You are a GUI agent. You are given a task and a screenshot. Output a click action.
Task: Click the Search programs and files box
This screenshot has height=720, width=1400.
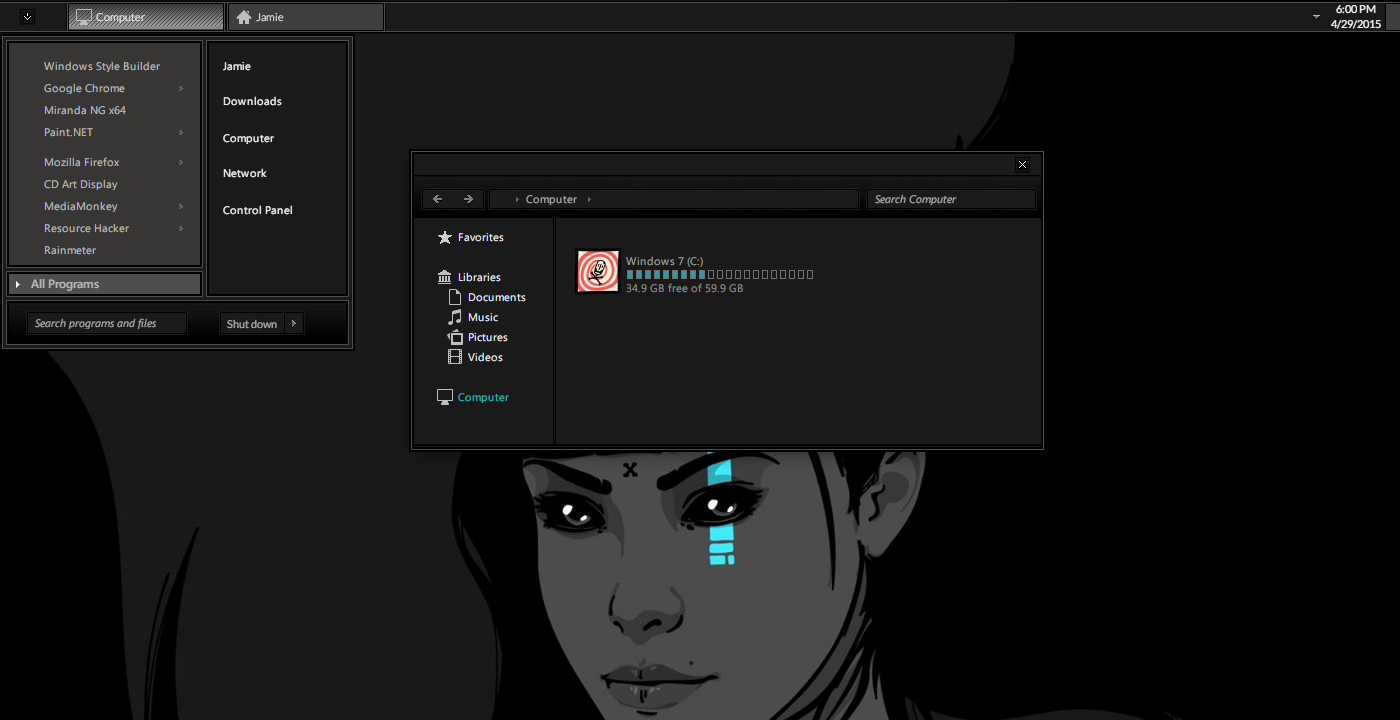[x=106, y=323]
